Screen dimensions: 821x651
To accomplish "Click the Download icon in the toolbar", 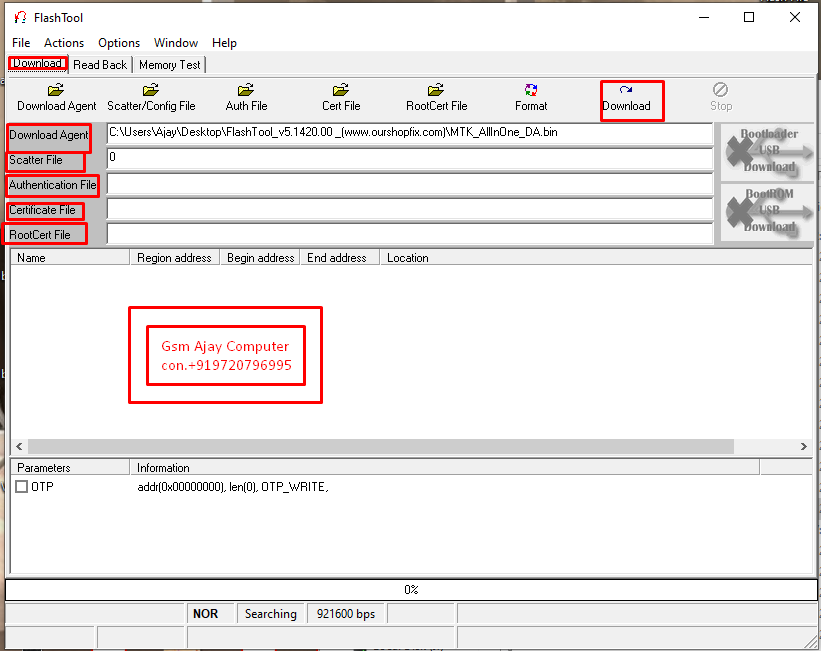I will point(631,97).
